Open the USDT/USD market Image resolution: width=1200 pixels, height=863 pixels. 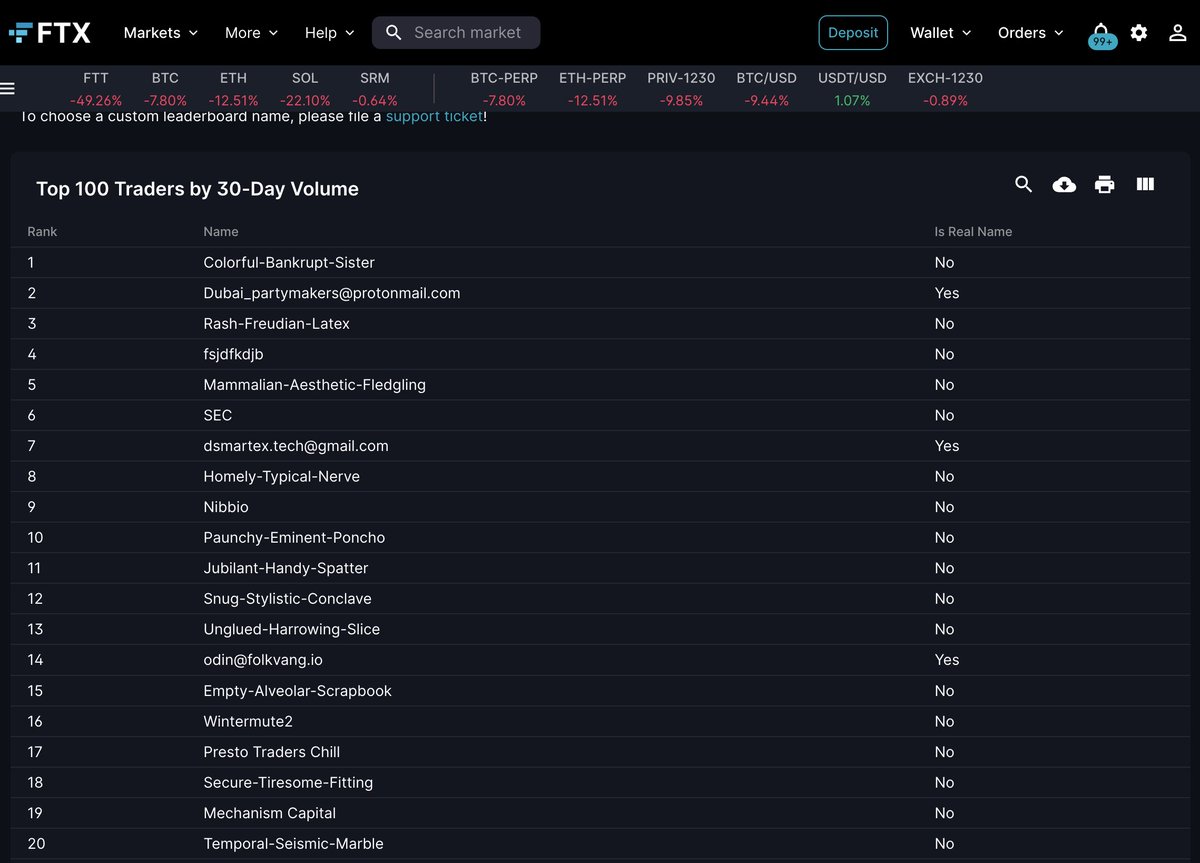click(x=852, y=89)
